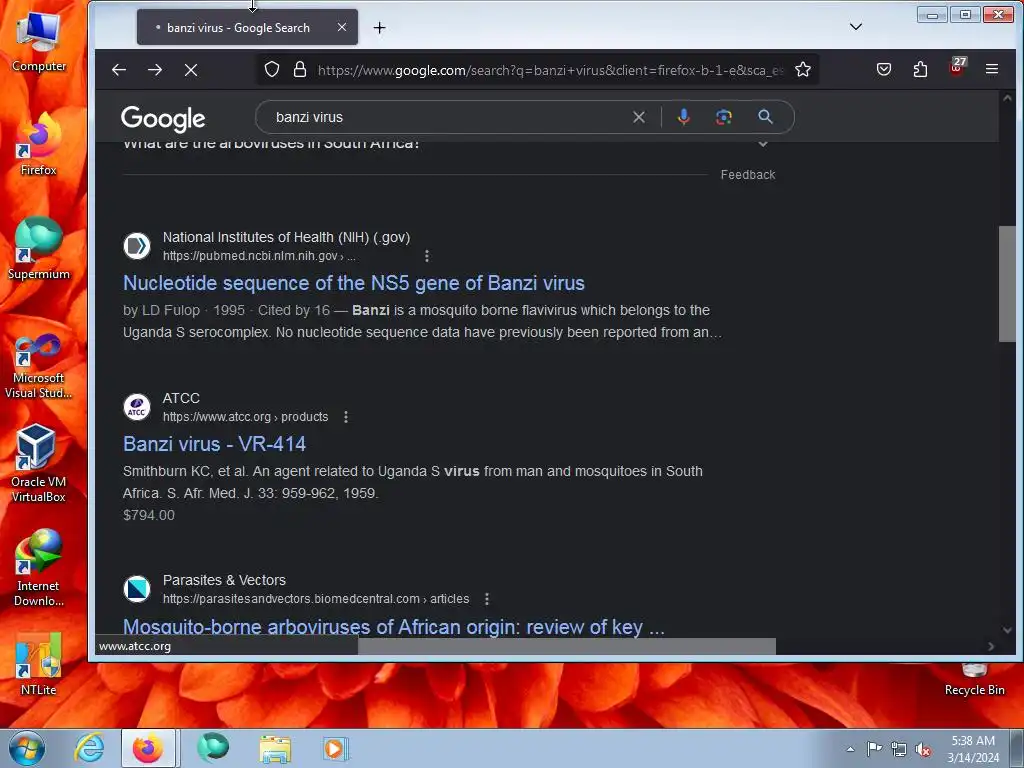The height and width of the screenshot is (768, 1024).
Task: Start voice search with the microphone
Action: 683,117
